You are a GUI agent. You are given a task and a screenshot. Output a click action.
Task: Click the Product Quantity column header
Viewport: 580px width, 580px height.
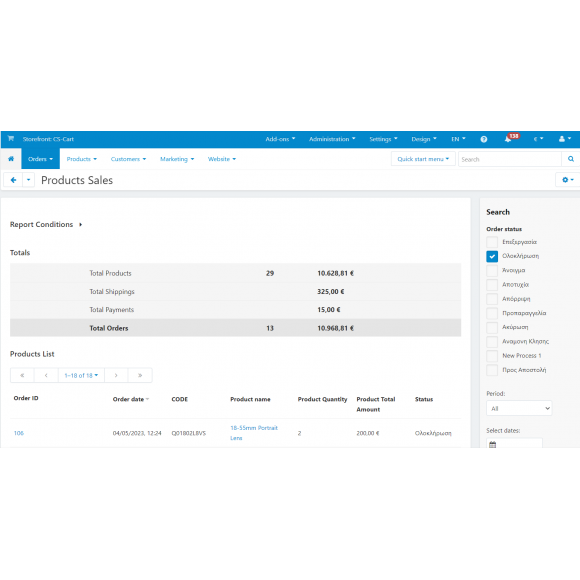322,399
